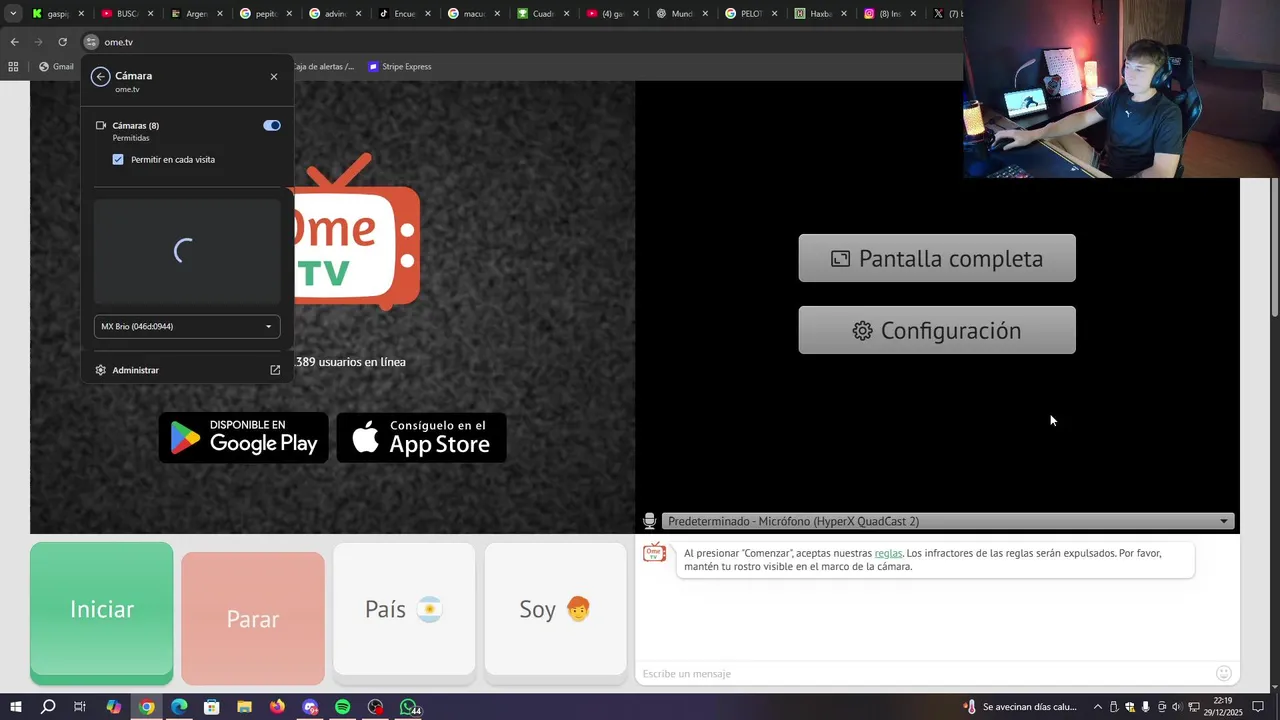Show hidden system tray icons
The width and height of the screenshot is (1280, 720).
[1097, 707]
